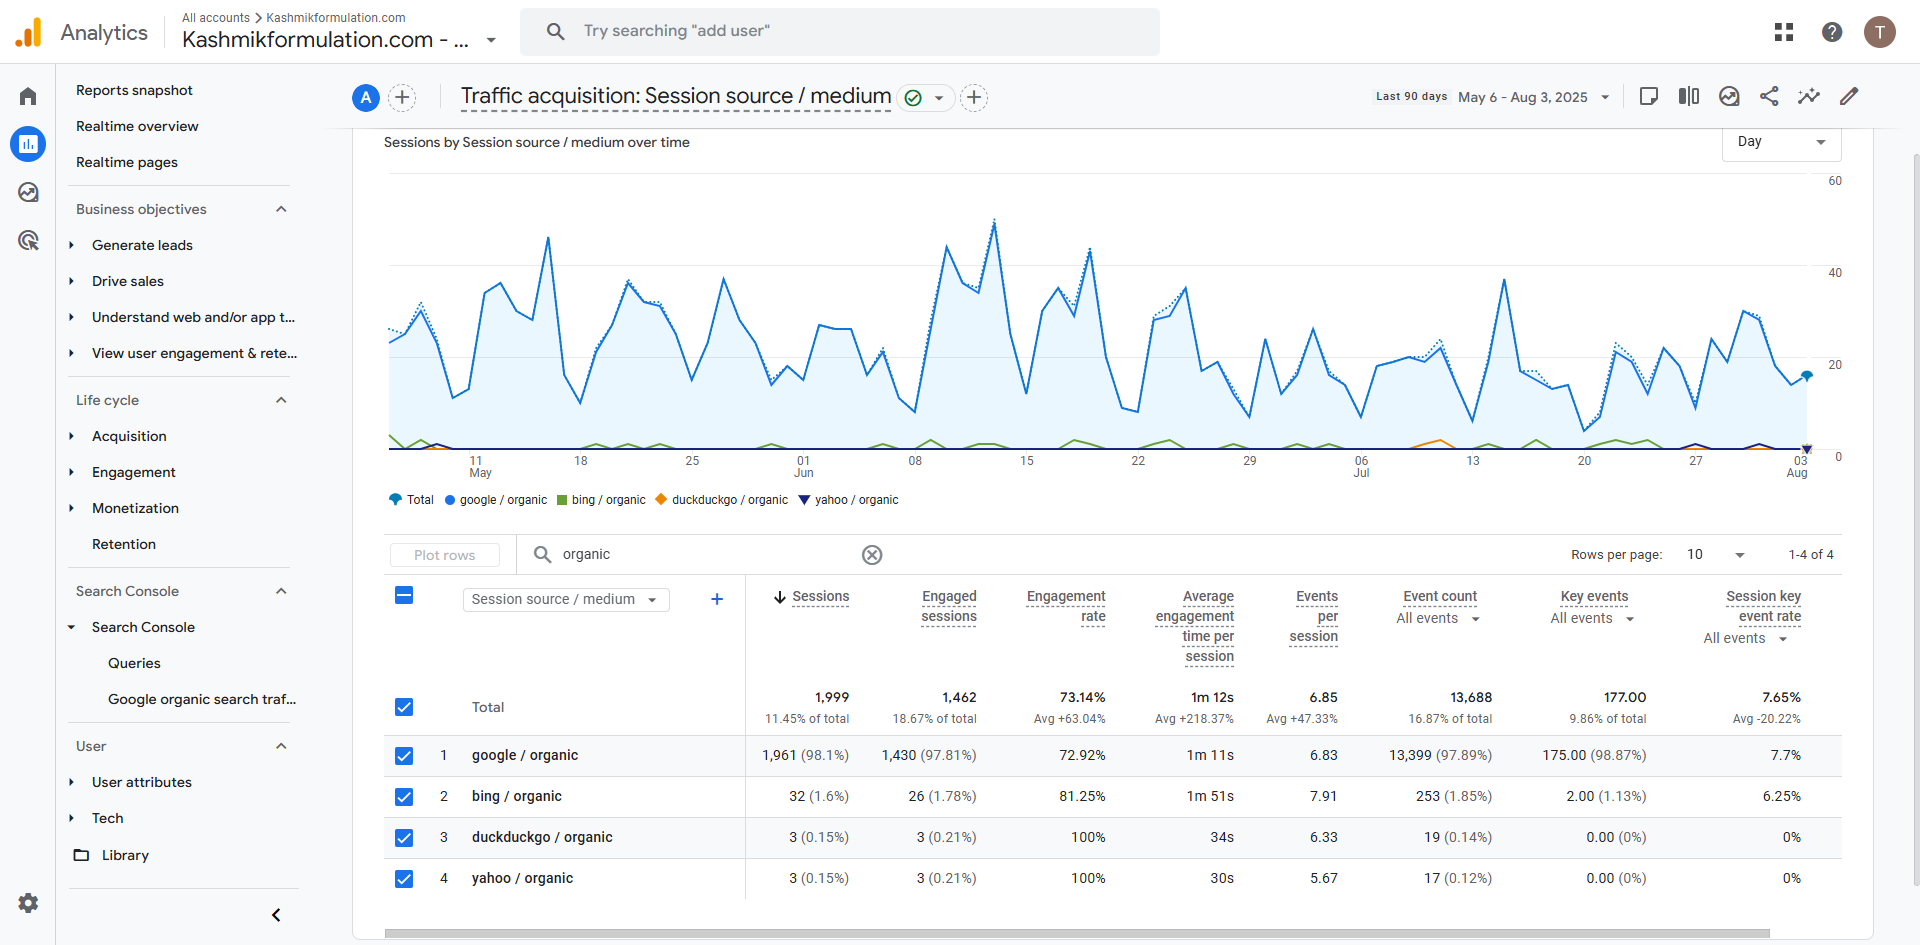Open Event count All events dropdown
The image size is (1920, 945).
[x=1438, y=619]
